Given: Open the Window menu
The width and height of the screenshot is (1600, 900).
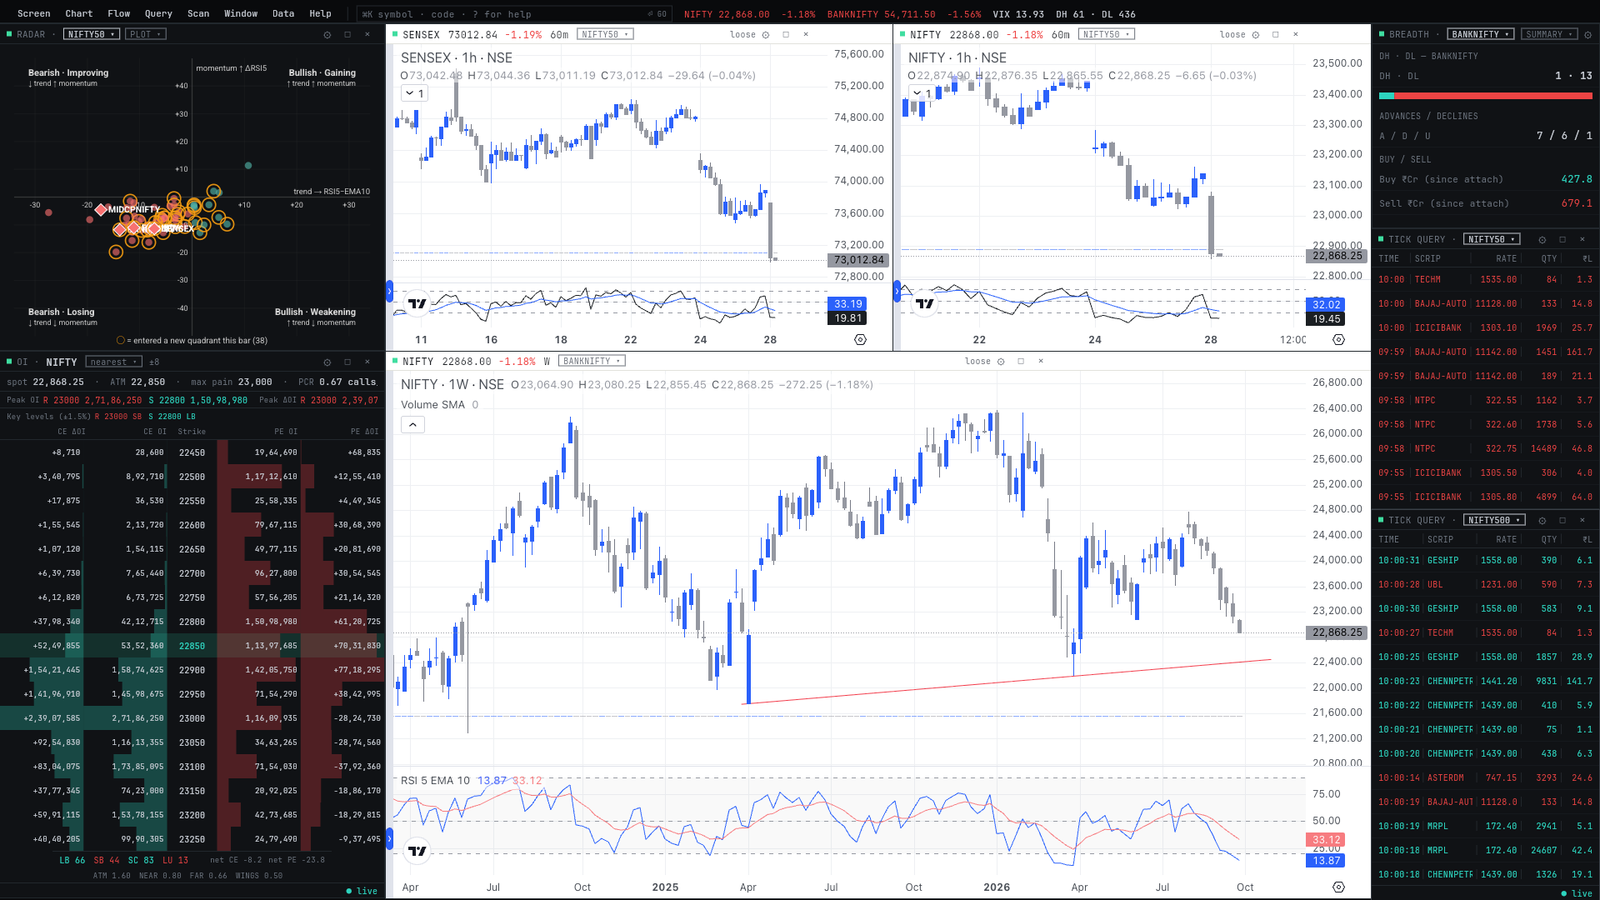Looking at the screenshot, I should pyautogui.click(x=241, y=14).
